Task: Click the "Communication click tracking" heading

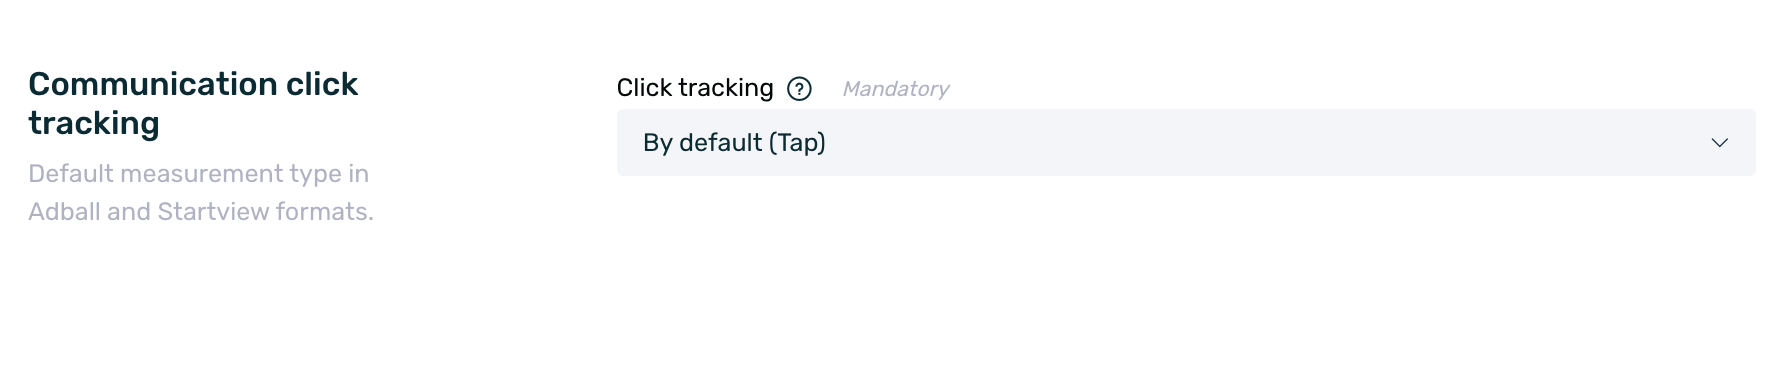Action: pyautogui.click(x=193, y=103)
